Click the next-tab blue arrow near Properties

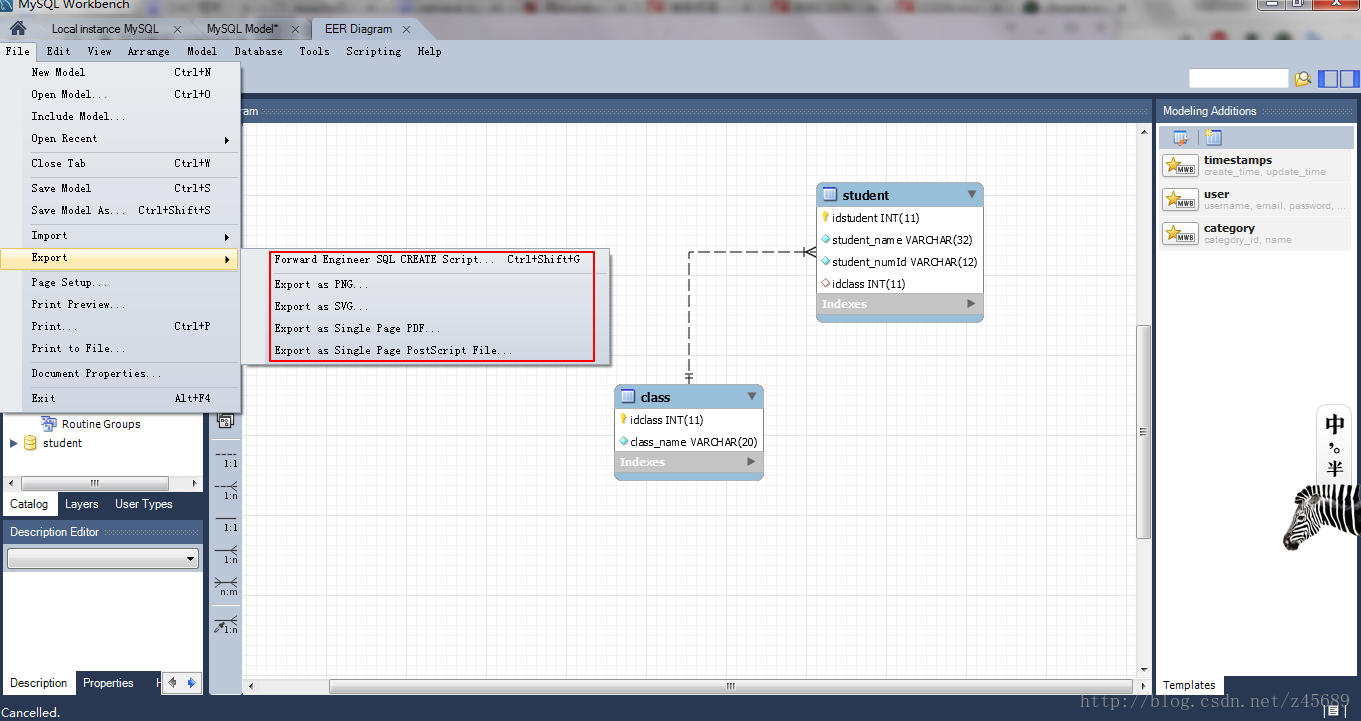[191, 683]
